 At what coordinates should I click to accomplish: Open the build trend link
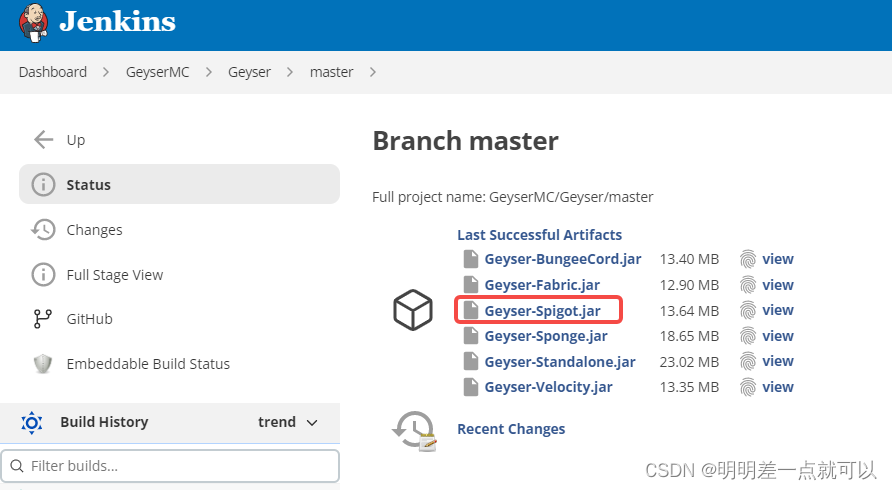(276, 422)
